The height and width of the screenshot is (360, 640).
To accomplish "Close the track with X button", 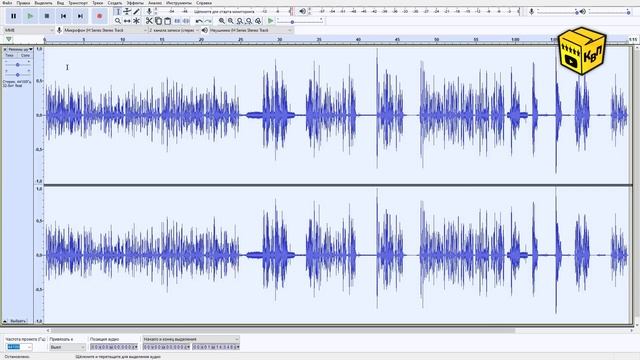I will point(5,49).
